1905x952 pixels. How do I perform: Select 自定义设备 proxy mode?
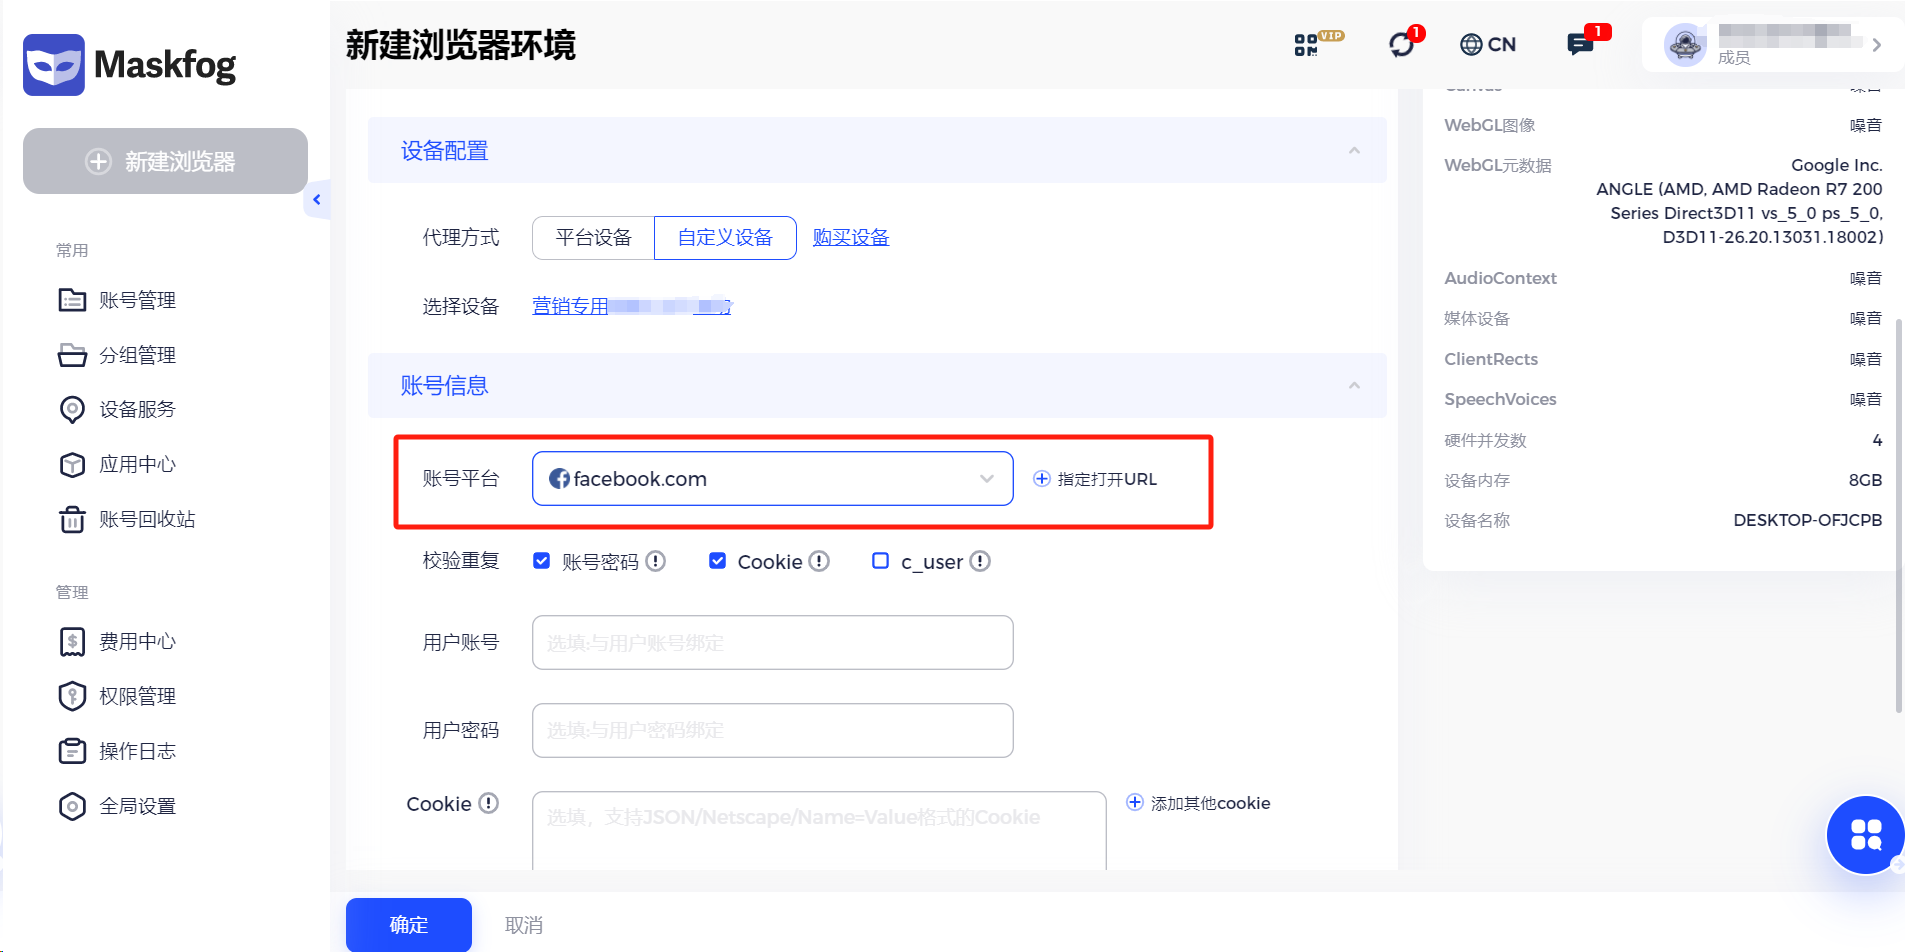tap(725, 238)
